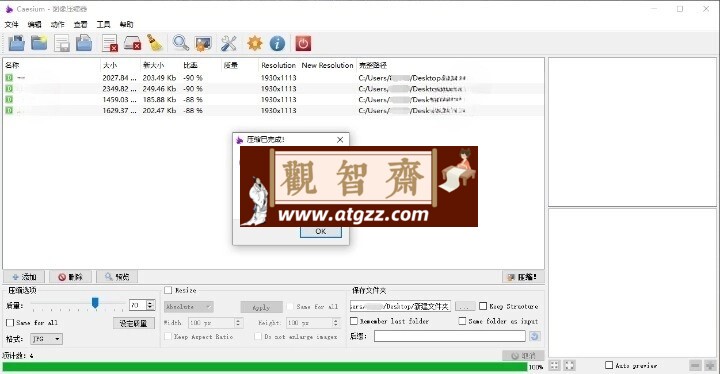Click the 249.46 Kb new size cell
This screenshot has width=720, height=374.
click(x=159, y=89)
